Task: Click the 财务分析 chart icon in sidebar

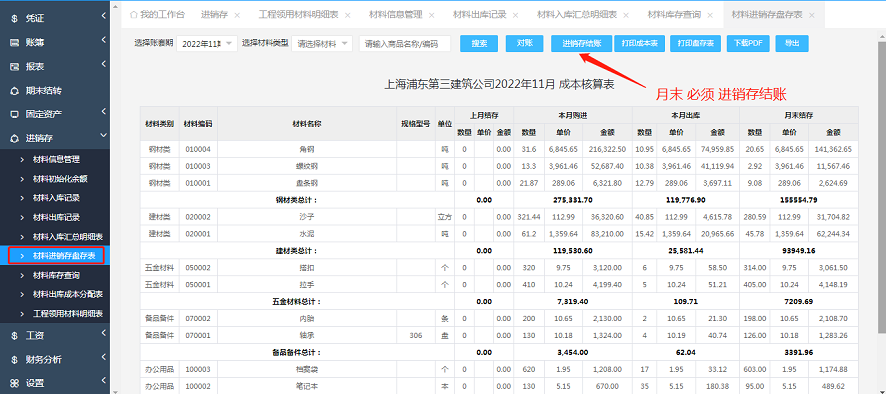Action: [x=15, y=360]
